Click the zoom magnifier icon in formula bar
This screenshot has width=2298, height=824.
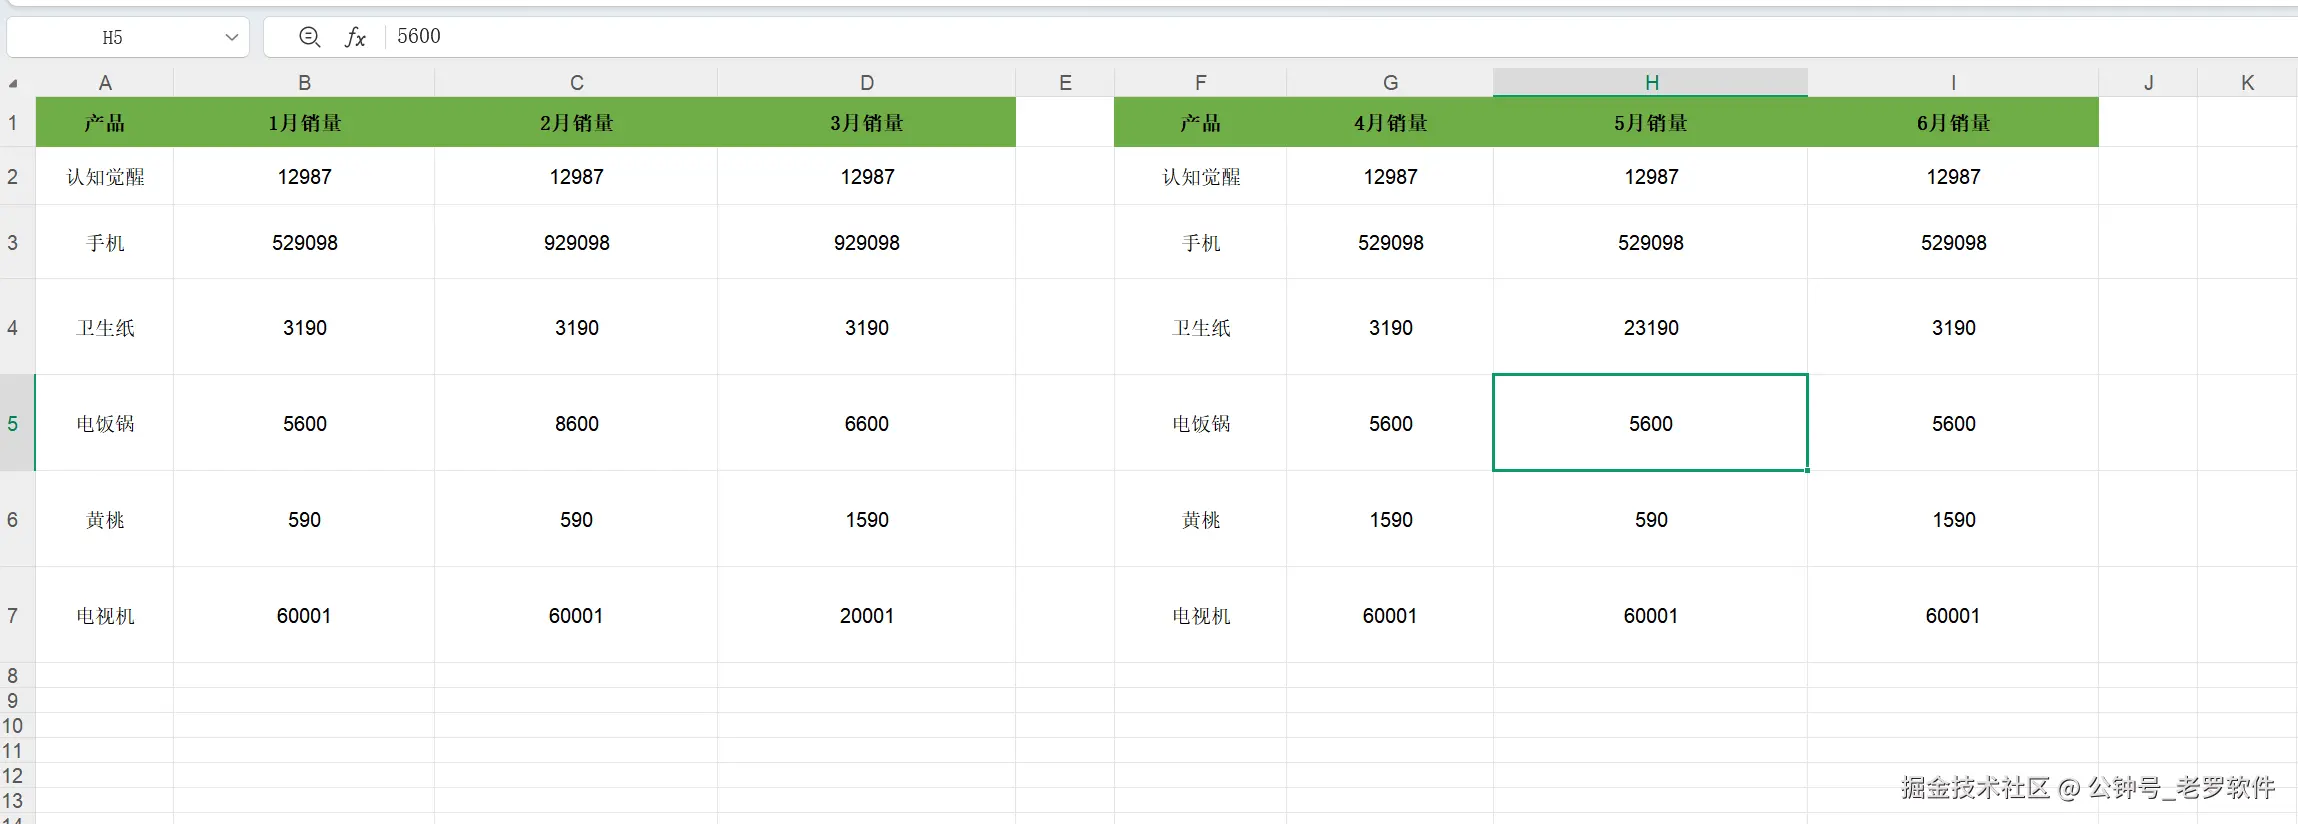pyautogui.click(x=310, y=37)
